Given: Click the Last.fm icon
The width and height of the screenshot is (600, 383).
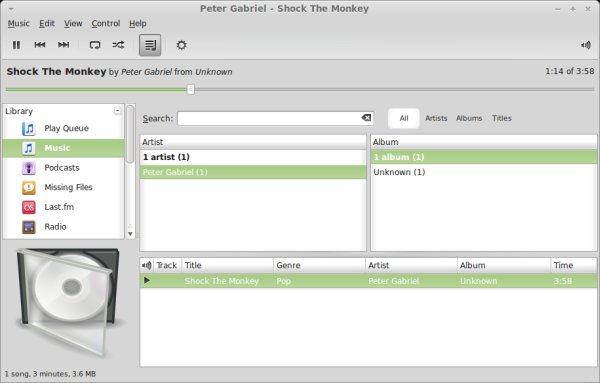Looking at the screenshot, I should click(x=29, y=207).
